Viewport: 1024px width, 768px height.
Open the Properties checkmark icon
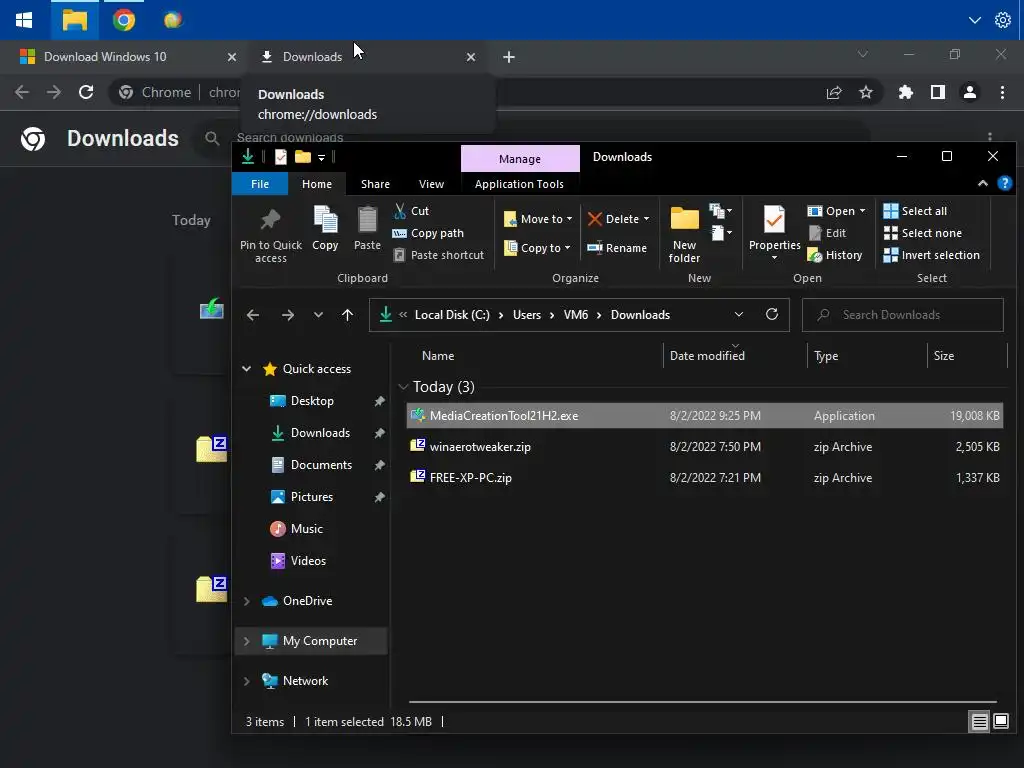(x=774, y=220)
